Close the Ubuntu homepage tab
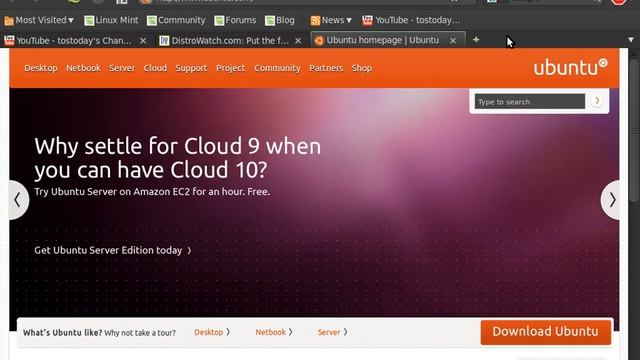Viewport: 640px width, 360px height. [x=453, y=40]
